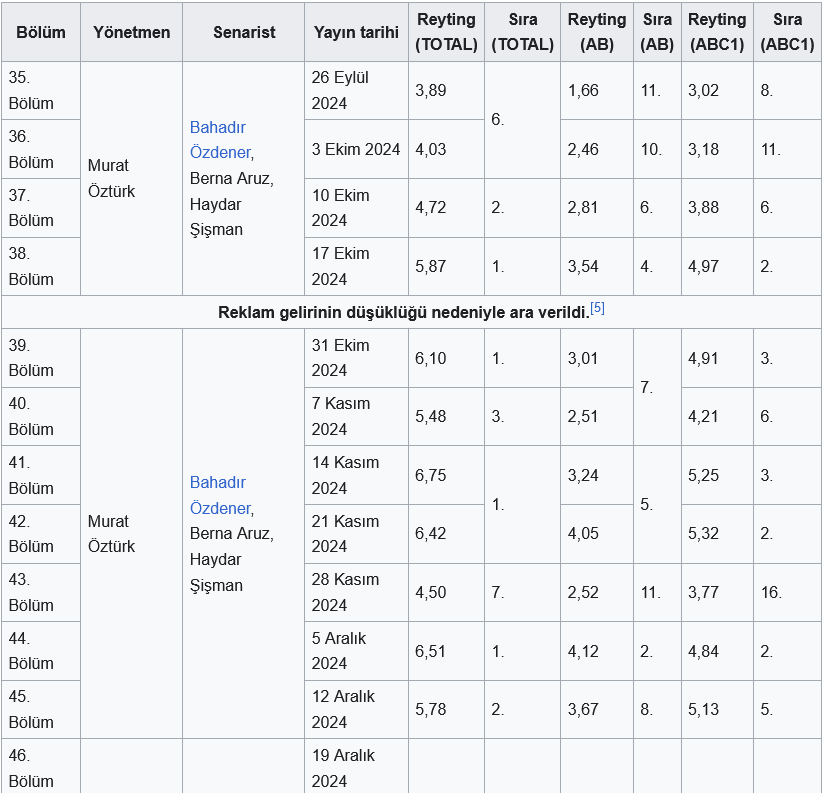Click the Yayın tarihi column header
This screenshot has height=793, width=826.
pos(356,32)
